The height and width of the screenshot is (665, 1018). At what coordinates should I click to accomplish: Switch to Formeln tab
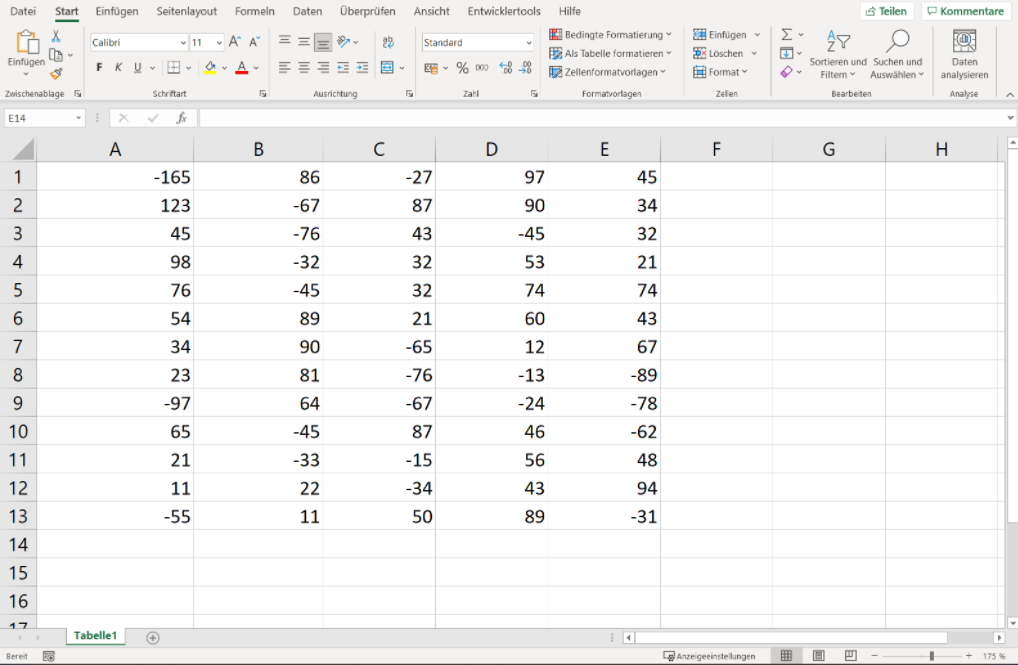click(x=254, y=11)
